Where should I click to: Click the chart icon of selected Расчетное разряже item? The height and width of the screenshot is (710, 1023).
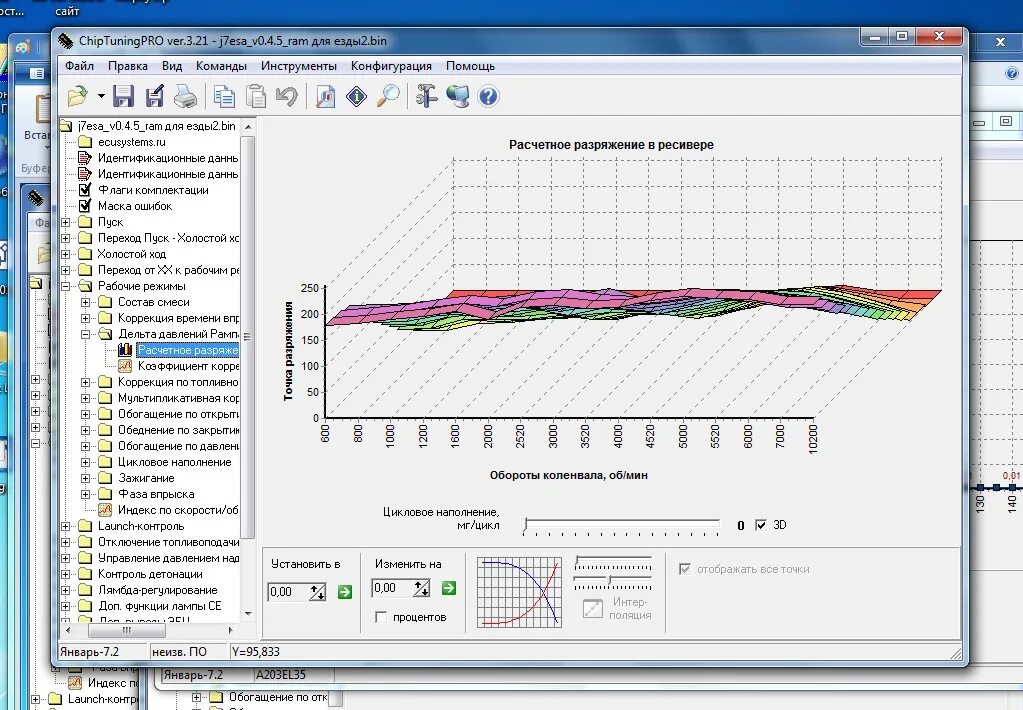[x=125, y=350]
